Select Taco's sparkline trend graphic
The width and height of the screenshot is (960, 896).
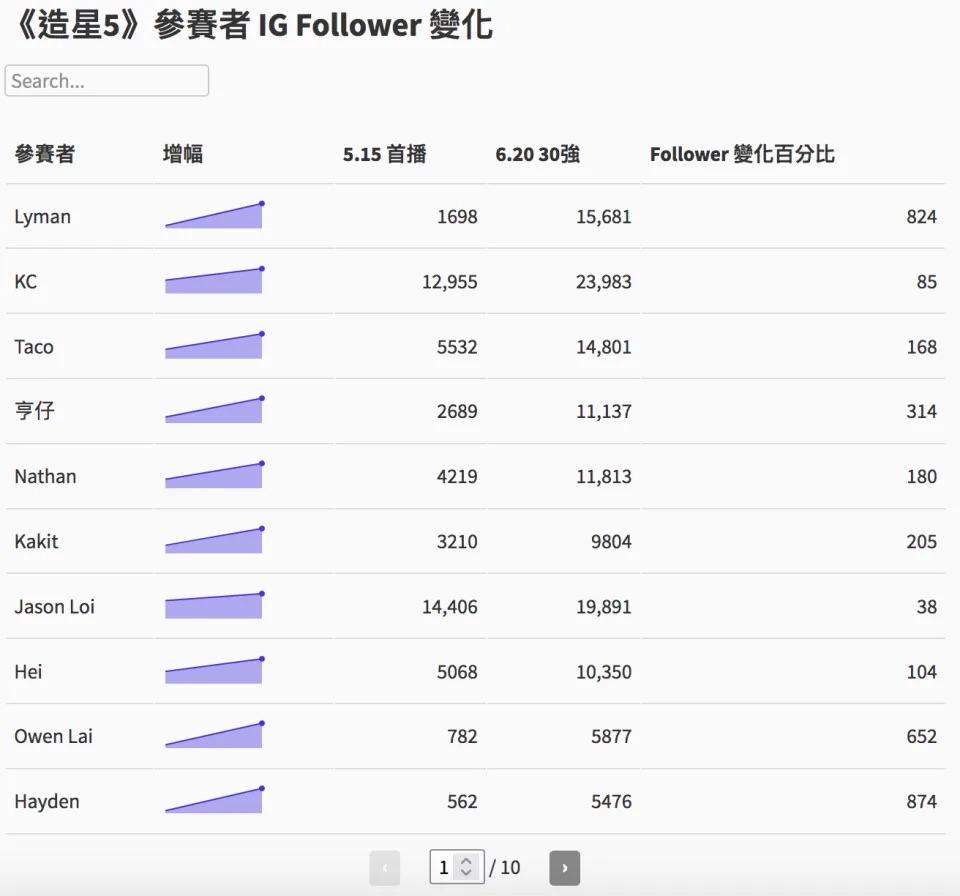[x=214, y=346]
